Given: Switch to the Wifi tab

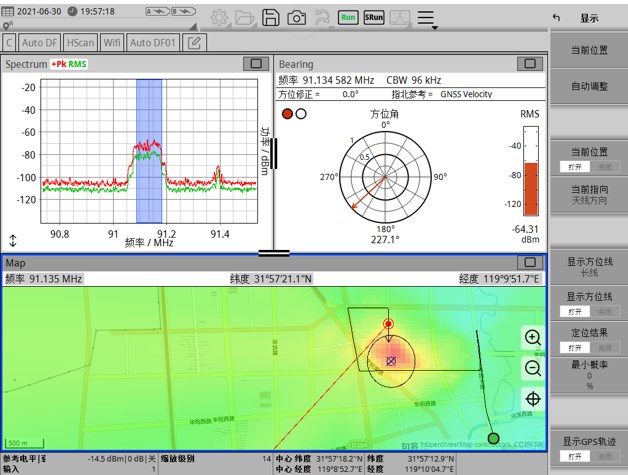Looking at the screenshot, I should (111, 43).
